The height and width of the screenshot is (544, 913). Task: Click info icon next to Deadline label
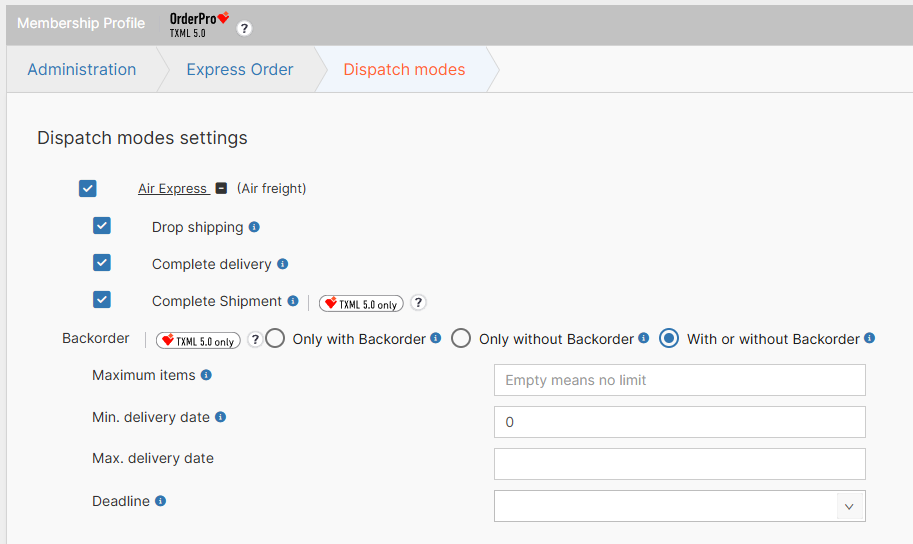[160, 501]
